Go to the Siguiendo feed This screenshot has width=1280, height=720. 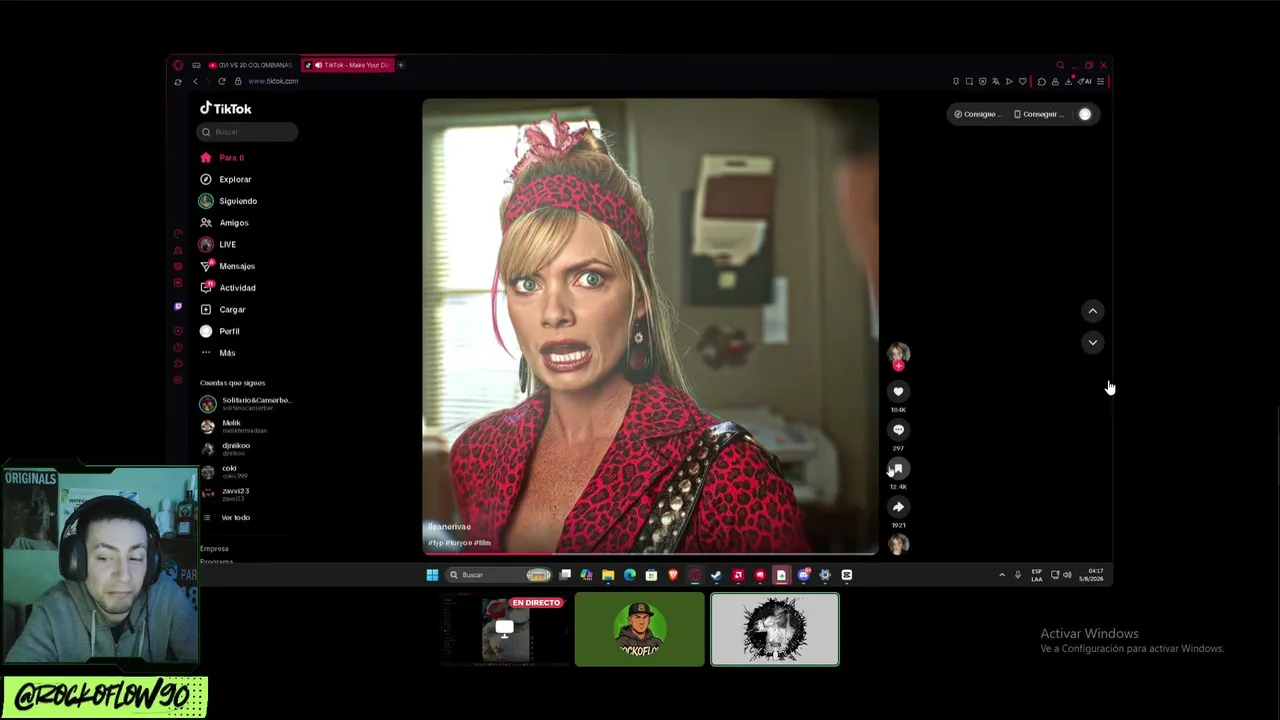228,201
